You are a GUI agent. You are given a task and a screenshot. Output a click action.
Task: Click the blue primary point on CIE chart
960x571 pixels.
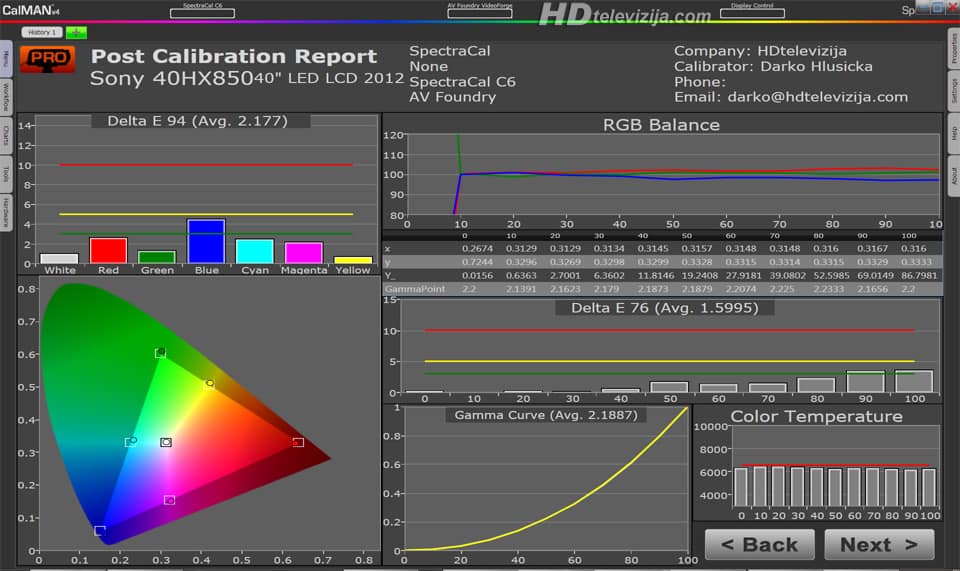click(100, 530)
